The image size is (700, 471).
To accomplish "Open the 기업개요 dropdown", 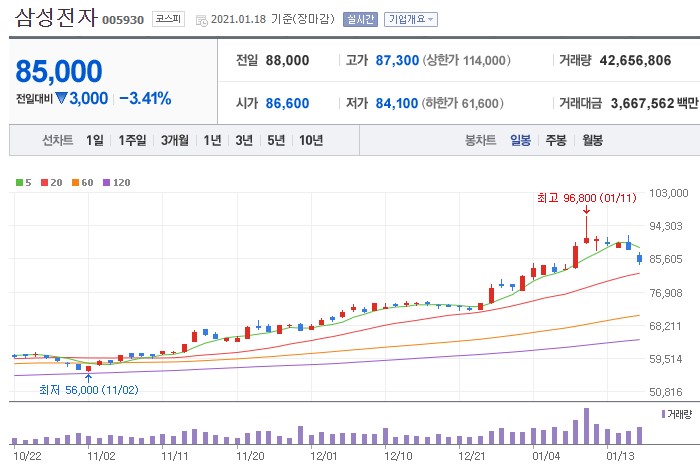I will click(411, 20).
